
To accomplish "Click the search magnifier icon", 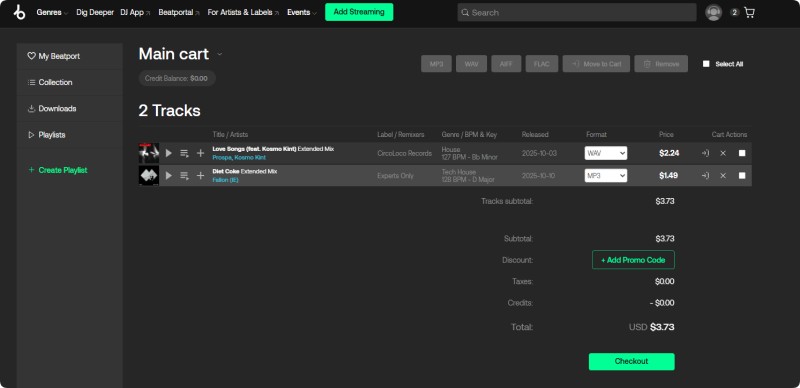I will (x=465, y=13).
